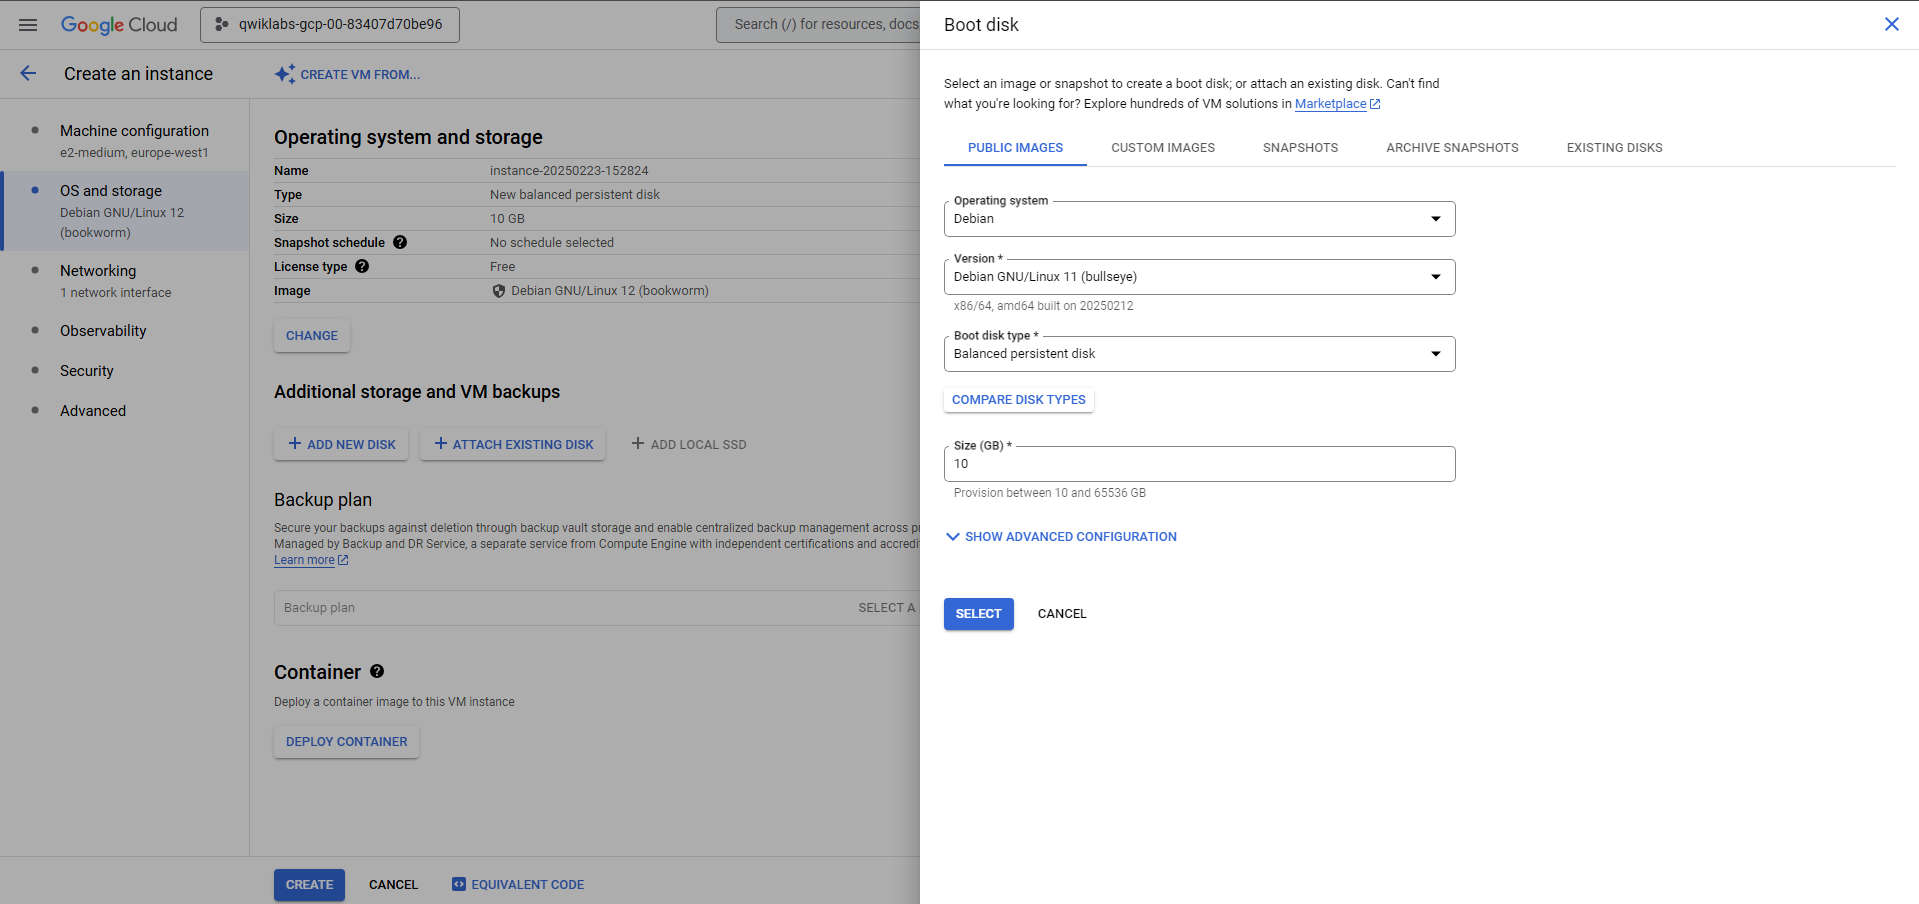This screenshot has height=904, width=1919.
Task: Open the Version dropdown showing Debian 11
Action: 1199,277
